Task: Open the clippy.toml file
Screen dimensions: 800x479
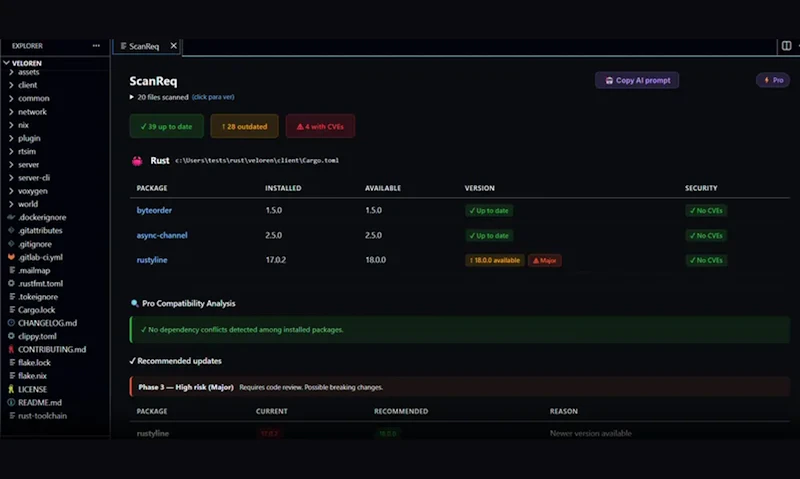Action: click(37, 336)
